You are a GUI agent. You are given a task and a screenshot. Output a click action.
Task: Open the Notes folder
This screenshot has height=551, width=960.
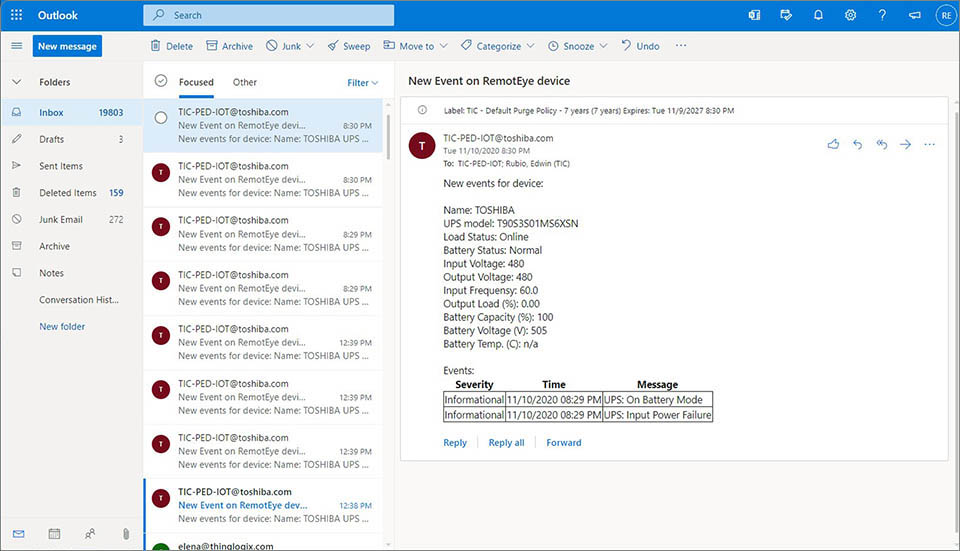click(72, 273)
